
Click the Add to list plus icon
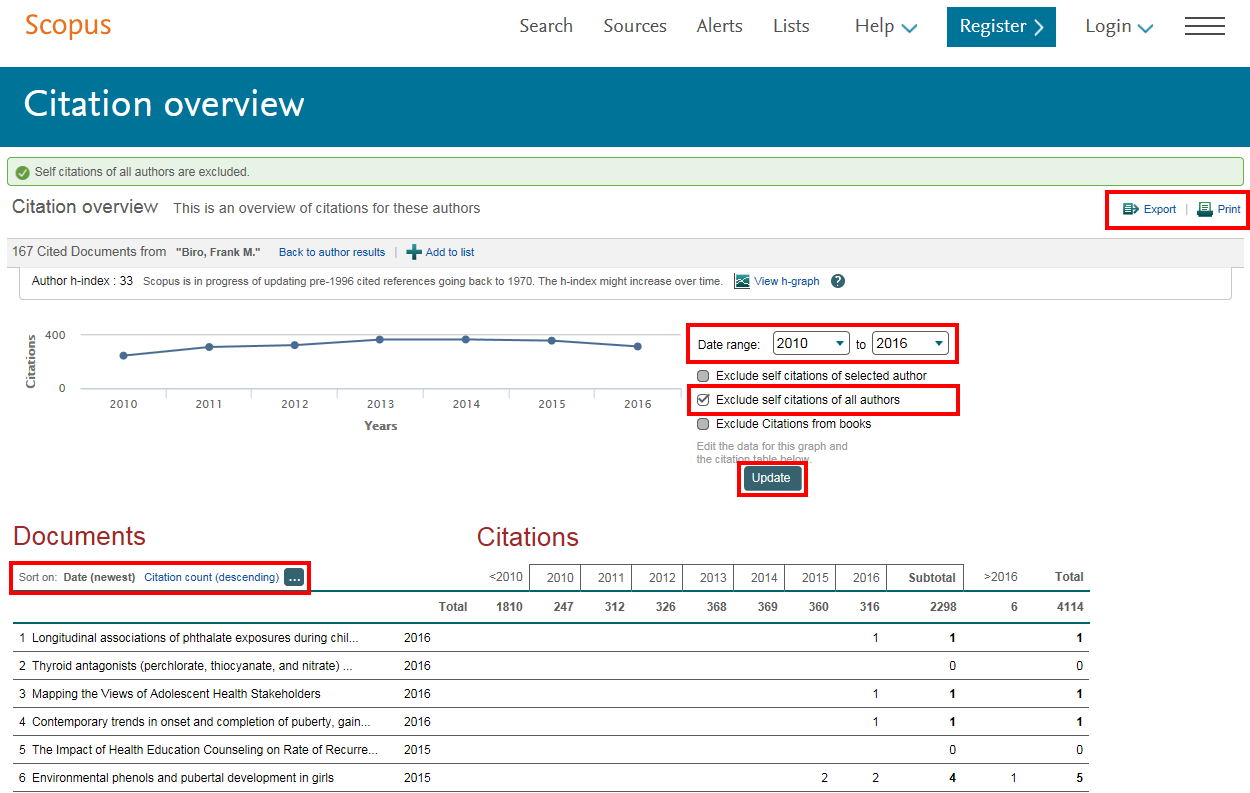[x=413, y=252]
